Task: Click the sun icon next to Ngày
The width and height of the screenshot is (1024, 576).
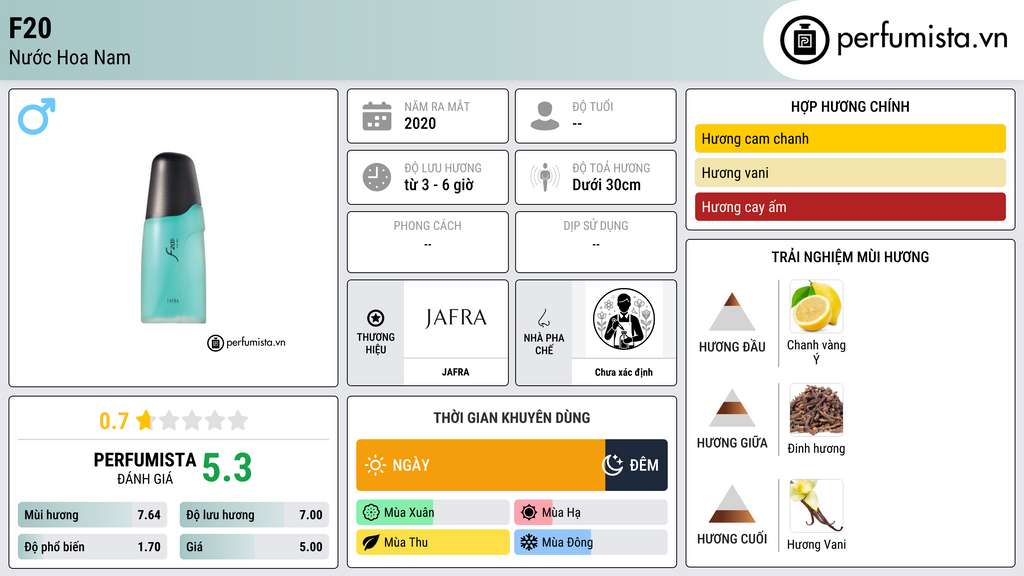Action: tap(376, 465)
